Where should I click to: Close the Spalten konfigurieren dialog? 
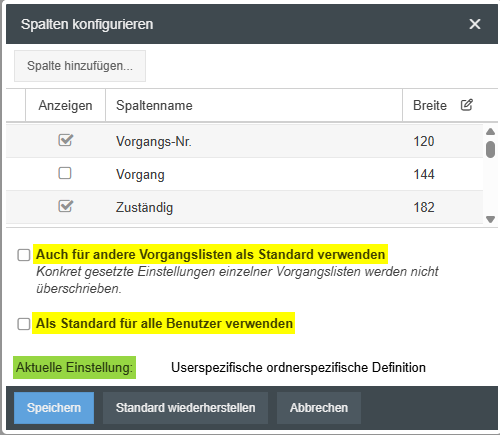[475, 24]
